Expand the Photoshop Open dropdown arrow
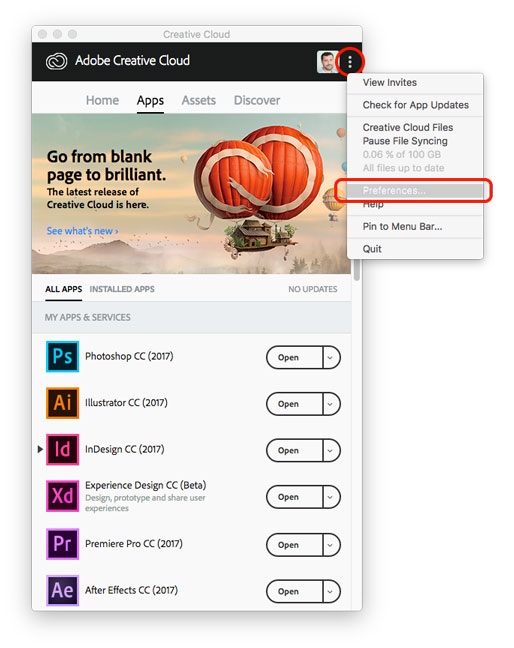 pos(331,357)
